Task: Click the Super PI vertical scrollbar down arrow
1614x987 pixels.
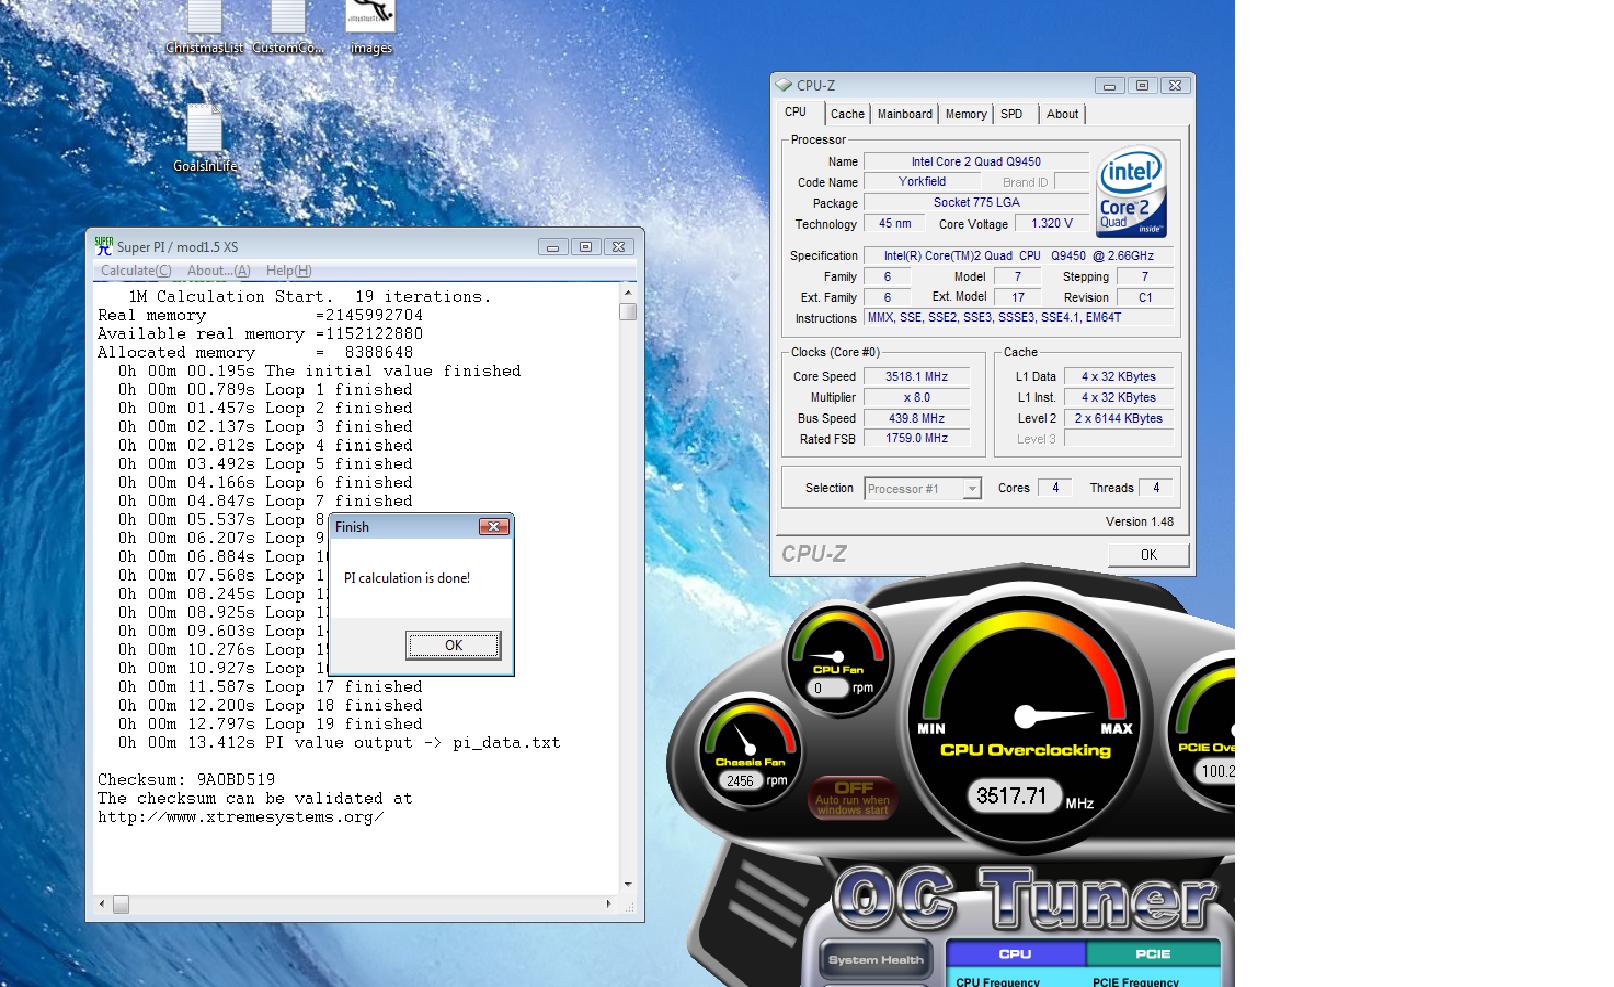Action: [x=628, y=884]
